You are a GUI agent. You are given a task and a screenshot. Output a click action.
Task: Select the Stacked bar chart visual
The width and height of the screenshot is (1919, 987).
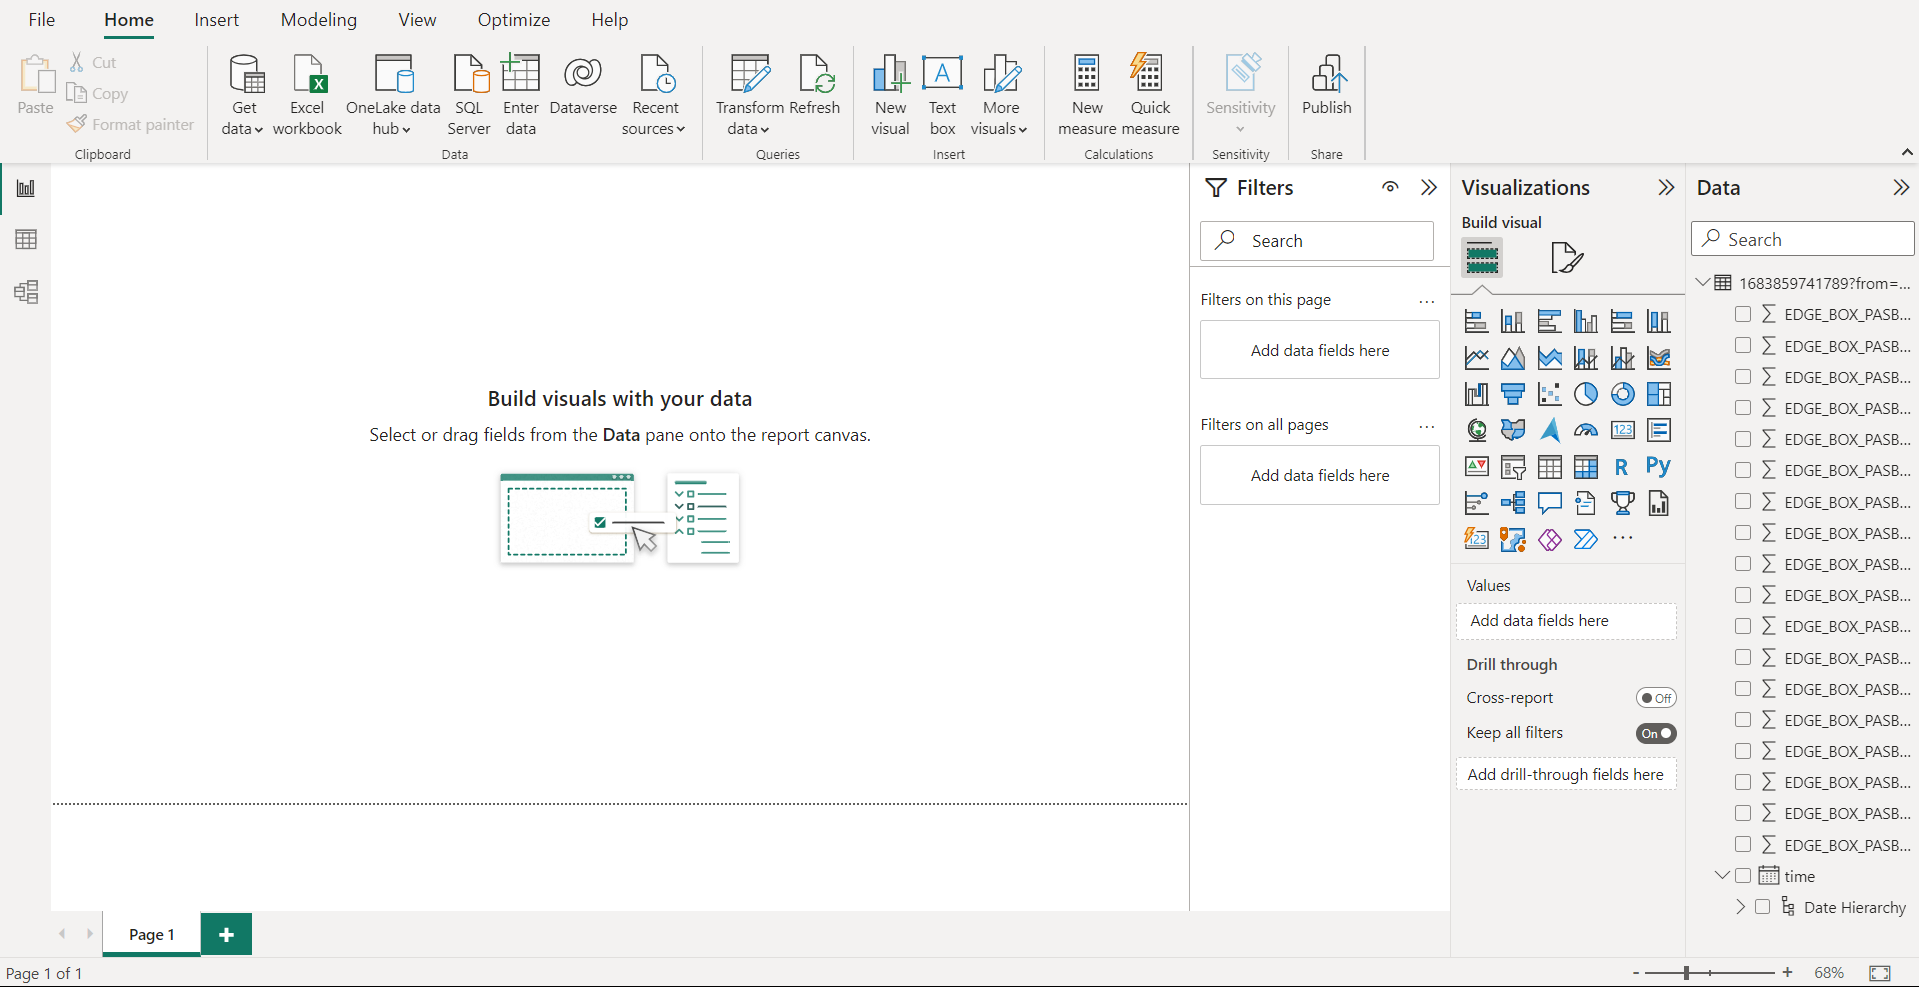1476,322
